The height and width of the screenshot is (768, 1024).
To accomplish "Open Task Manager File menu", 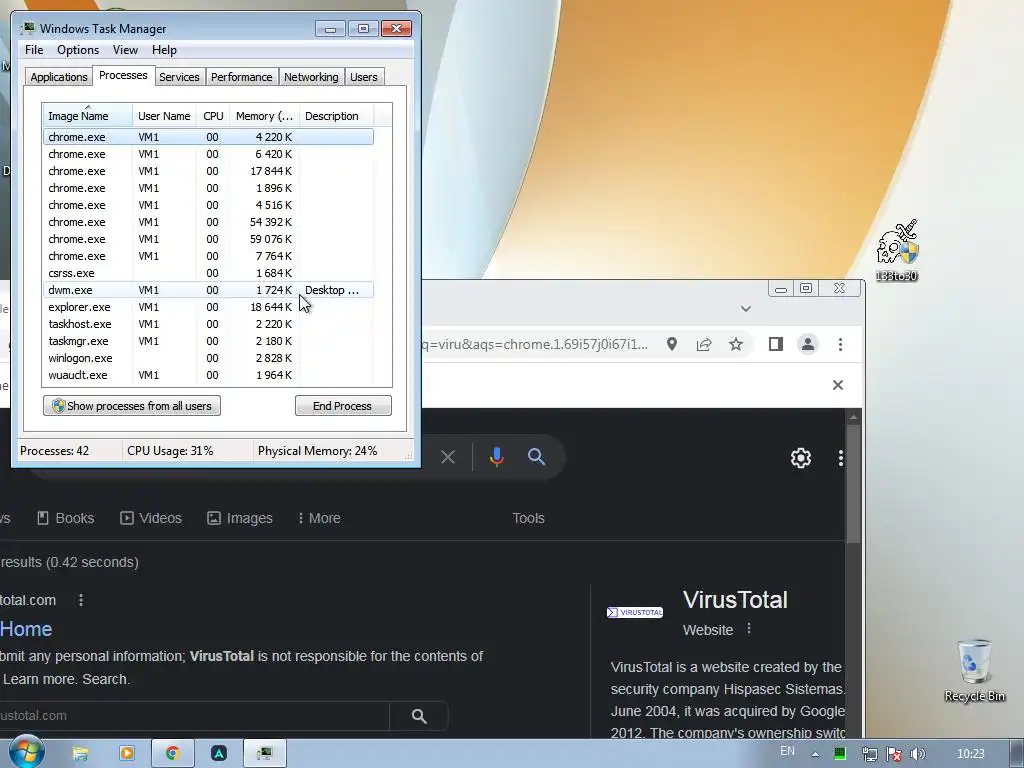I will coord(34,50).
